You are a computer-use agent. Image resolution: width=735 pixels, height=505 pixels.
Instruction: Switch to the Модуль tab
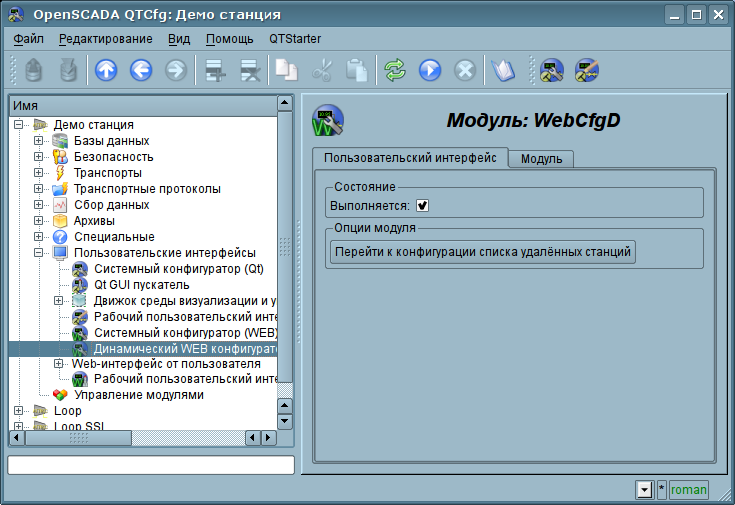click(541, 159)
